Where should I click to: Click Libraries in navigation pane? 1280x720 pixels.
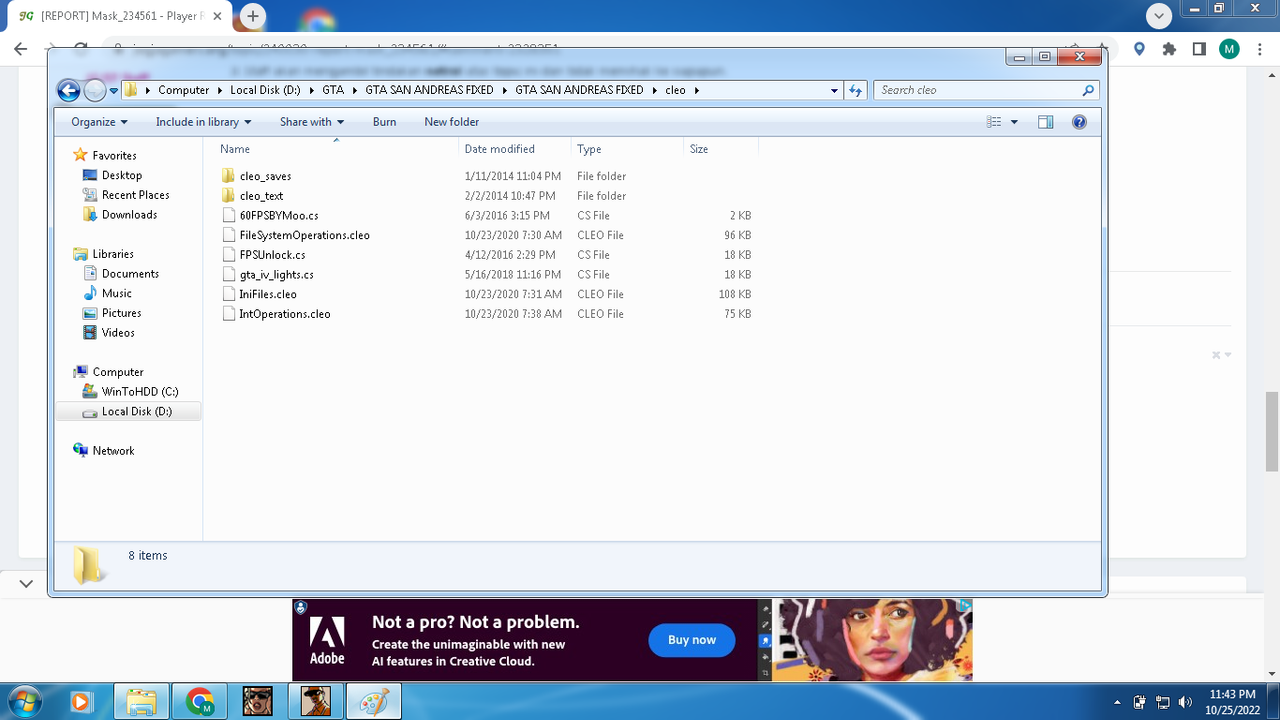(x=112, y=254)
